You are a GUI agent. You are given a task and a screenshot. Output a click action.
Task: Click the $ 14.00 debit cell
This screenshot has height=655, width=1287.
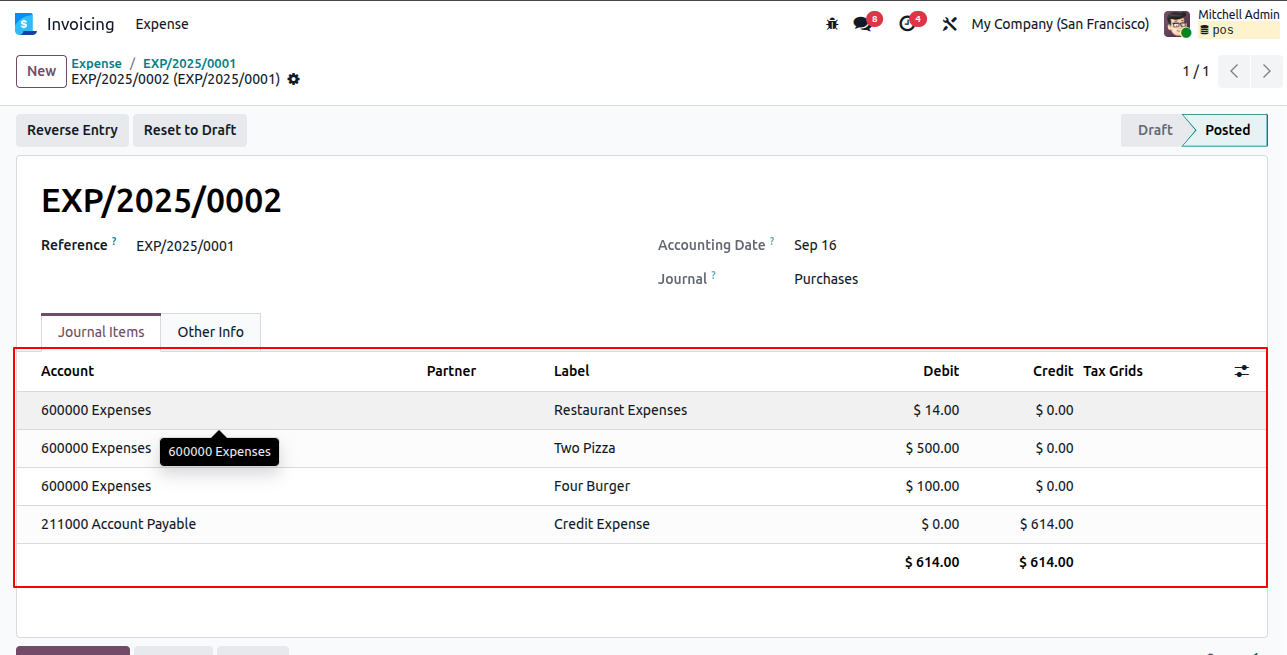(x=936, y=410)
